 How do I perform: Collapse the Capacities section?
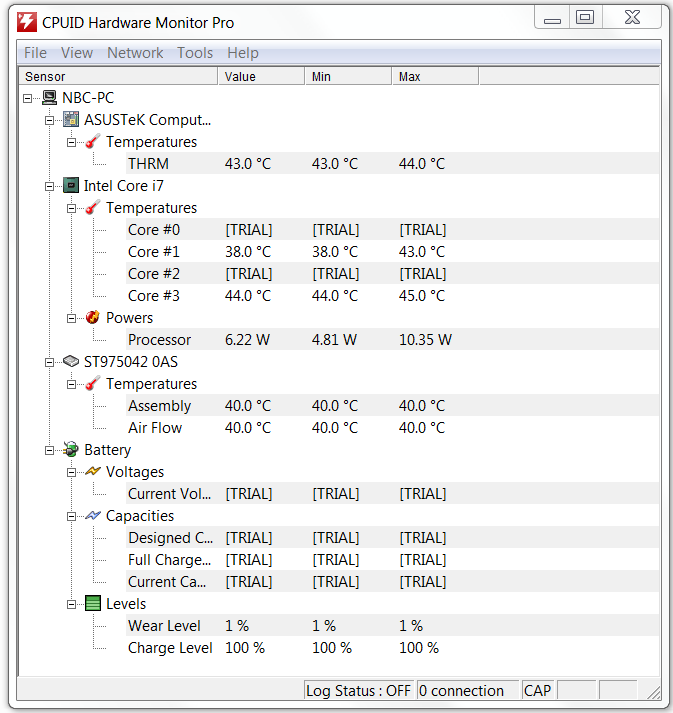[71, 517]
